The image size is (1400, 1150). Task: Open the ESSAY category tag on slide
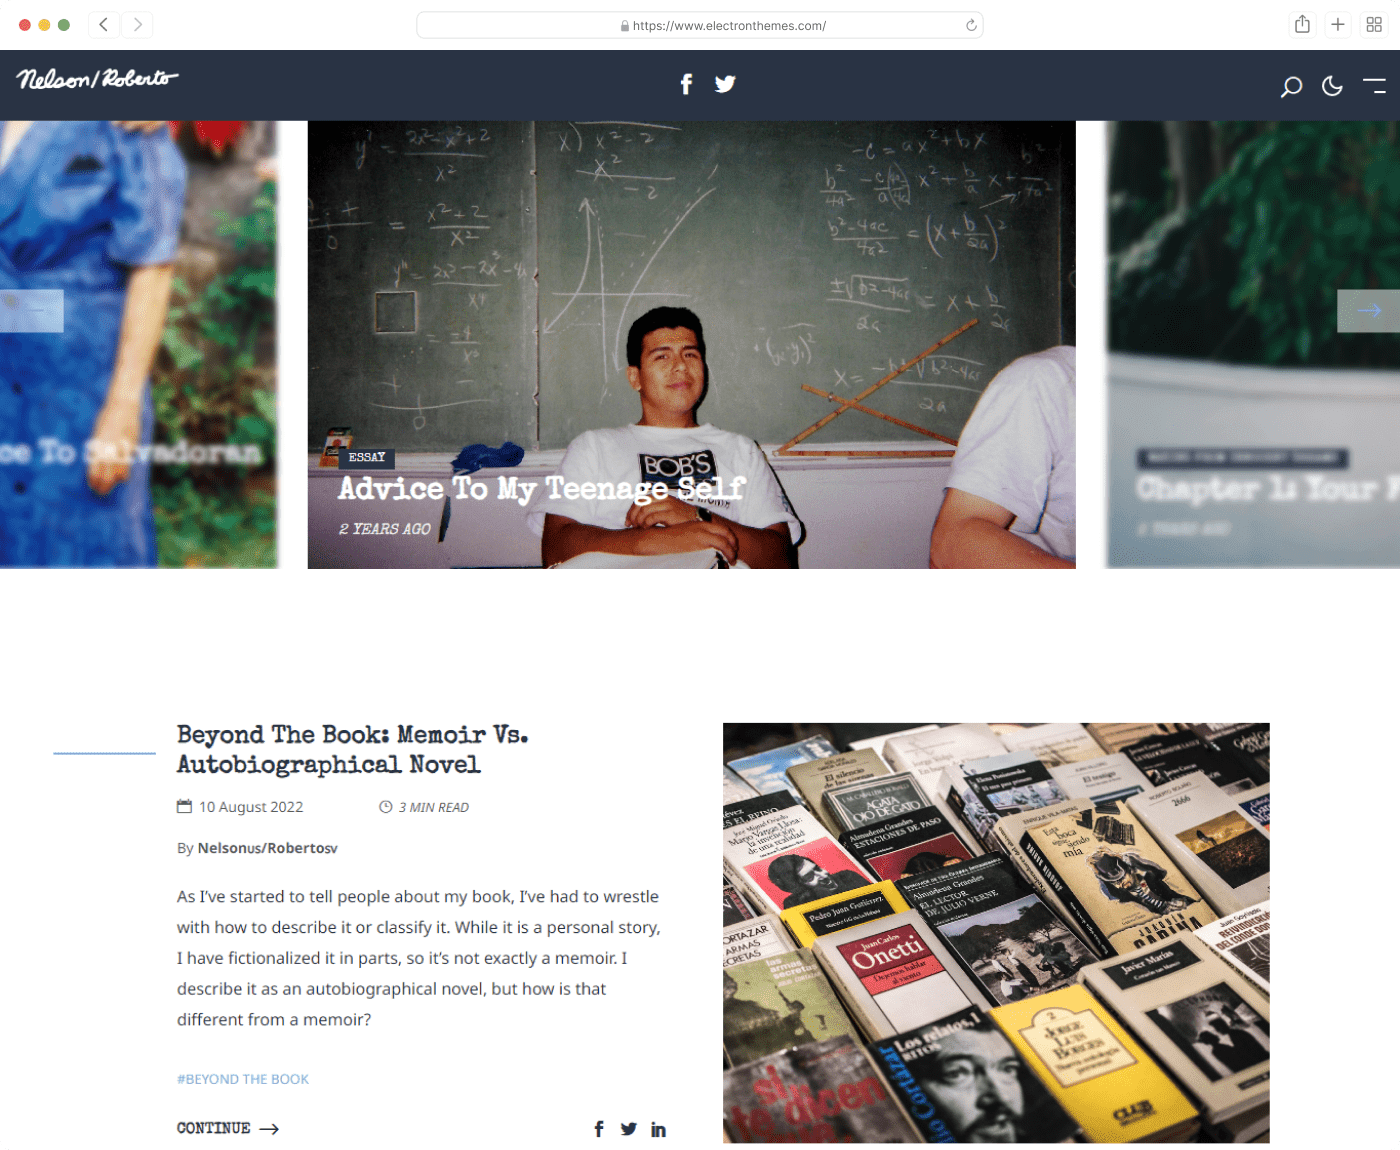[x=367, y=458]
